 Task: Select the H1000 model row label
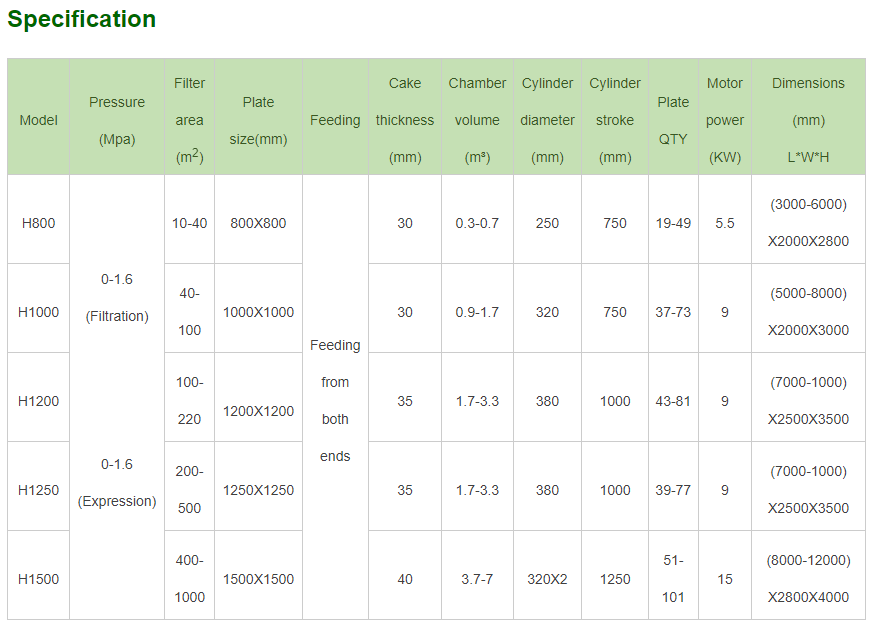[x=39, y=312]
